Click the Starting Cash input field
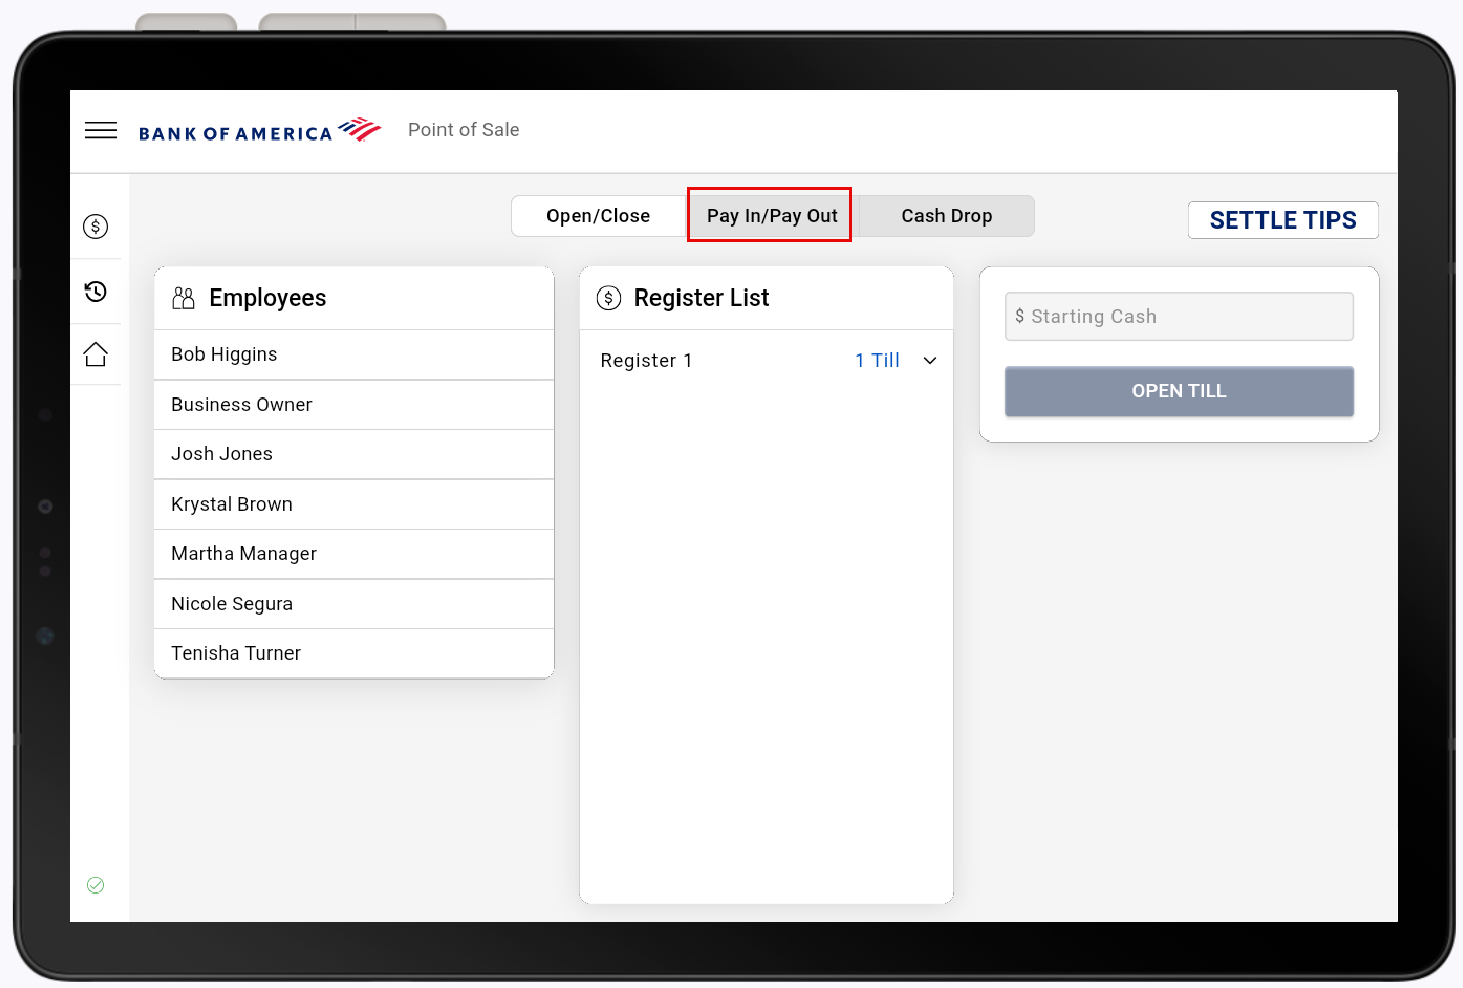 1178,316
